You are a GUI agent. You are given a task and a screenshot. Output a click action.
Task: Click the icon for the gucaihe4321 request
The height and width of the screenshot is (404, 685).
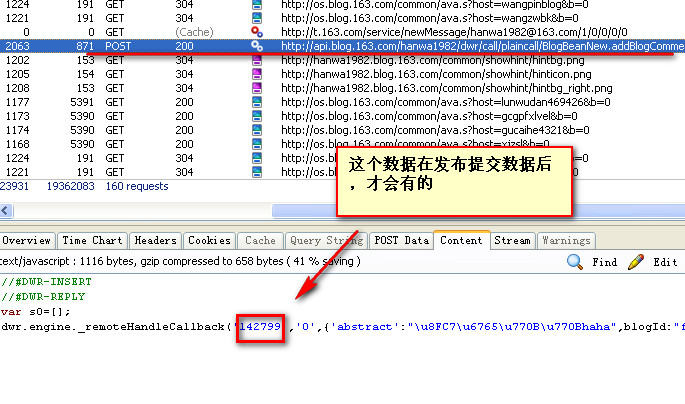click(257, 130)
